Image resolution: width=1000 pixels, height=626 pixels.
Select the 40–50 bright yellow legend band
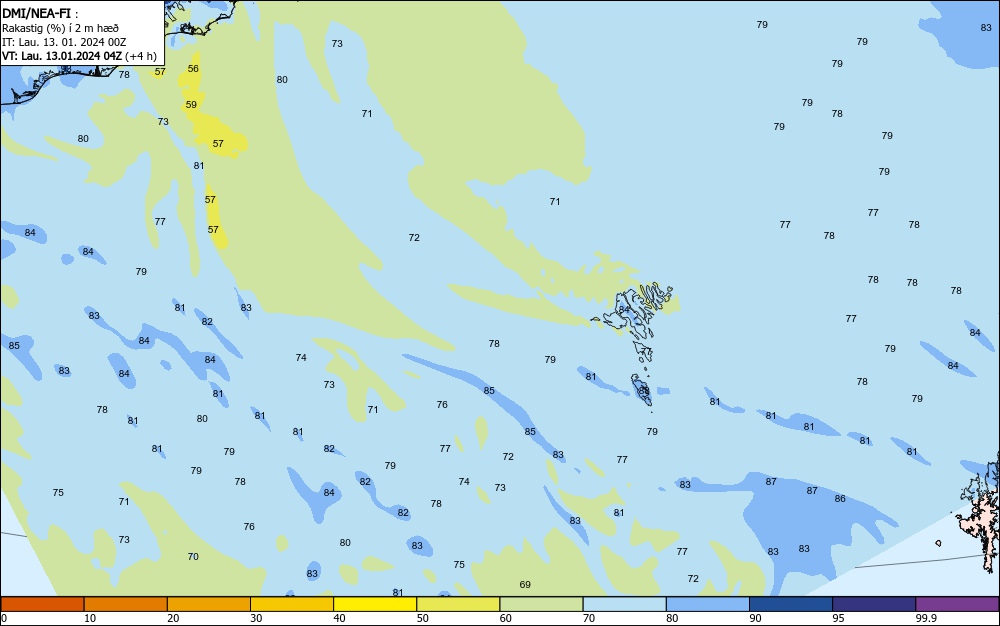[375, 604]
